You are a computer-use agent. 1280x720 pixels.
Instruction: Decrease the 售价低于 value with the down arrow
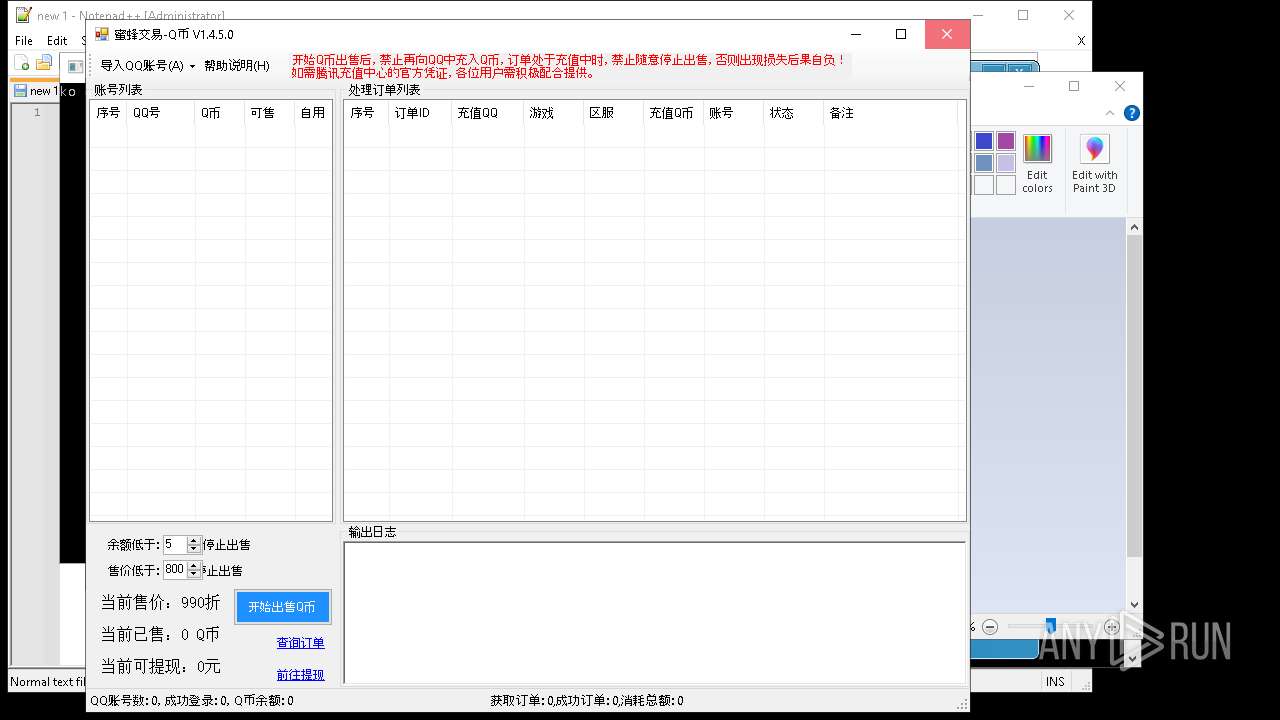(194, 574)
